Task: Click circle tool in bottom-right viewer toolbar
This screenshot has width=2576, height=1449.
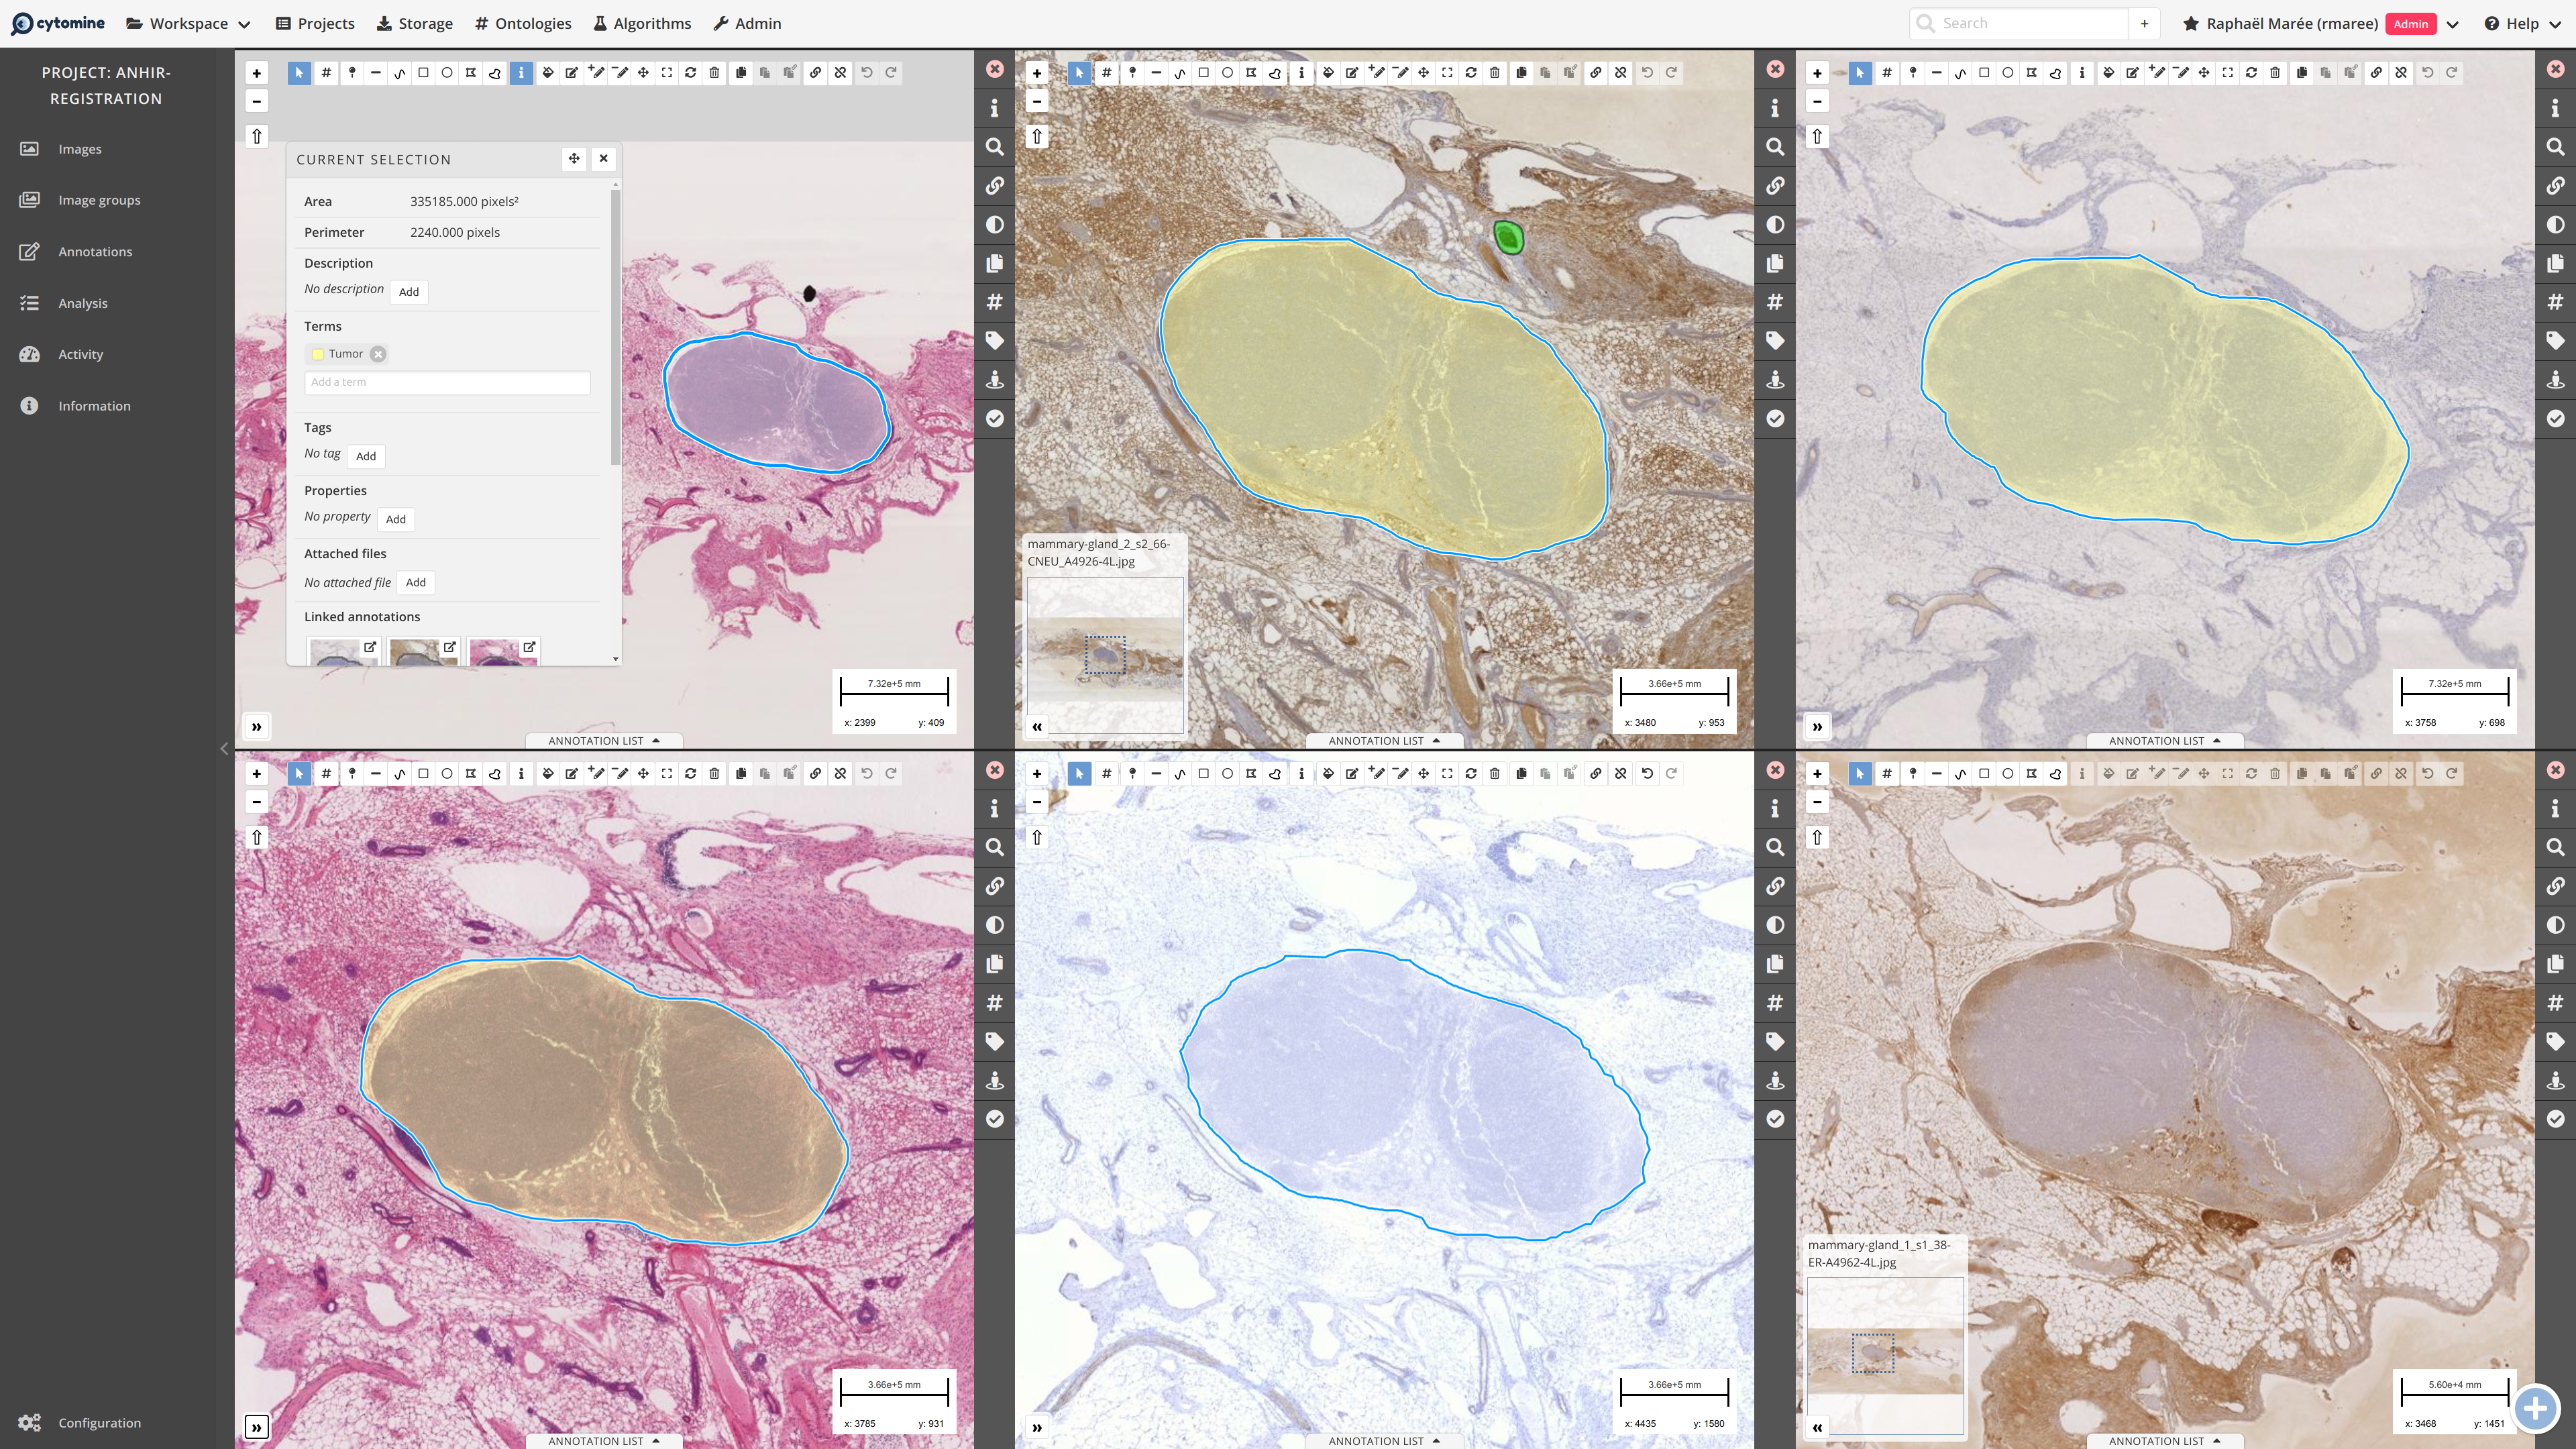Action: (2007, 773)
